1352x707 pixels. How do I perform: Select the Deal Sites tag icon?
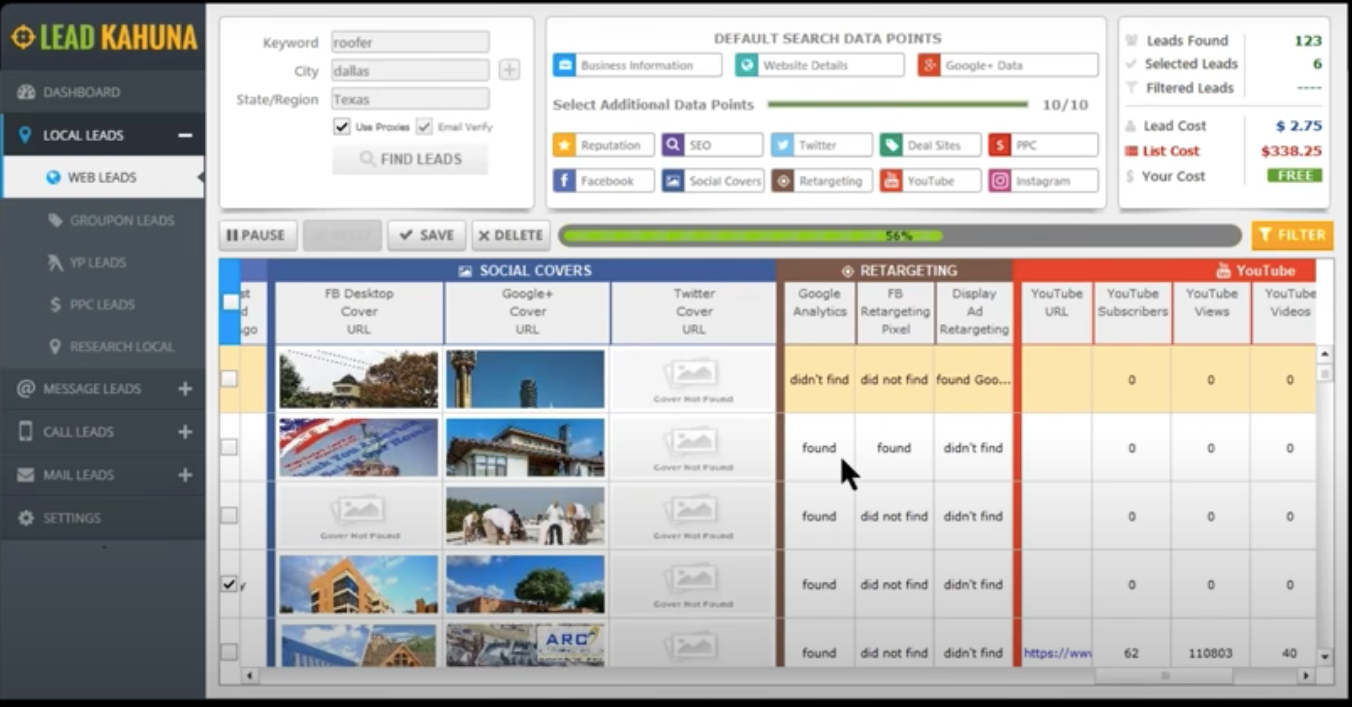(x=891, y=145)
